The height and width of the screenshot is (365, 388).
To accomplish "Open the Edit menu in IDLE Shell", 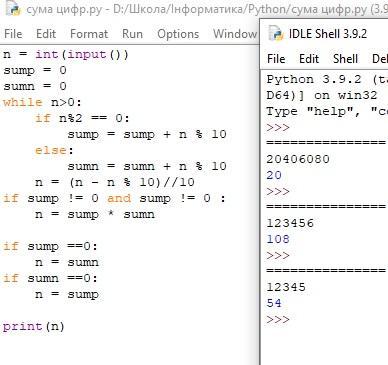I will coord(309,59).
